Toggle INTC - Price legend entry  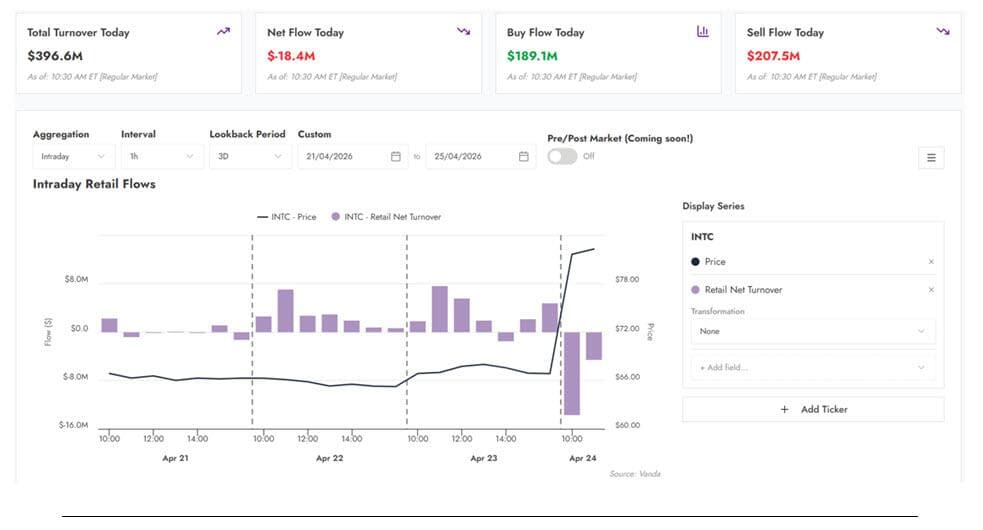pyautogui.click(x=286, y=217)
